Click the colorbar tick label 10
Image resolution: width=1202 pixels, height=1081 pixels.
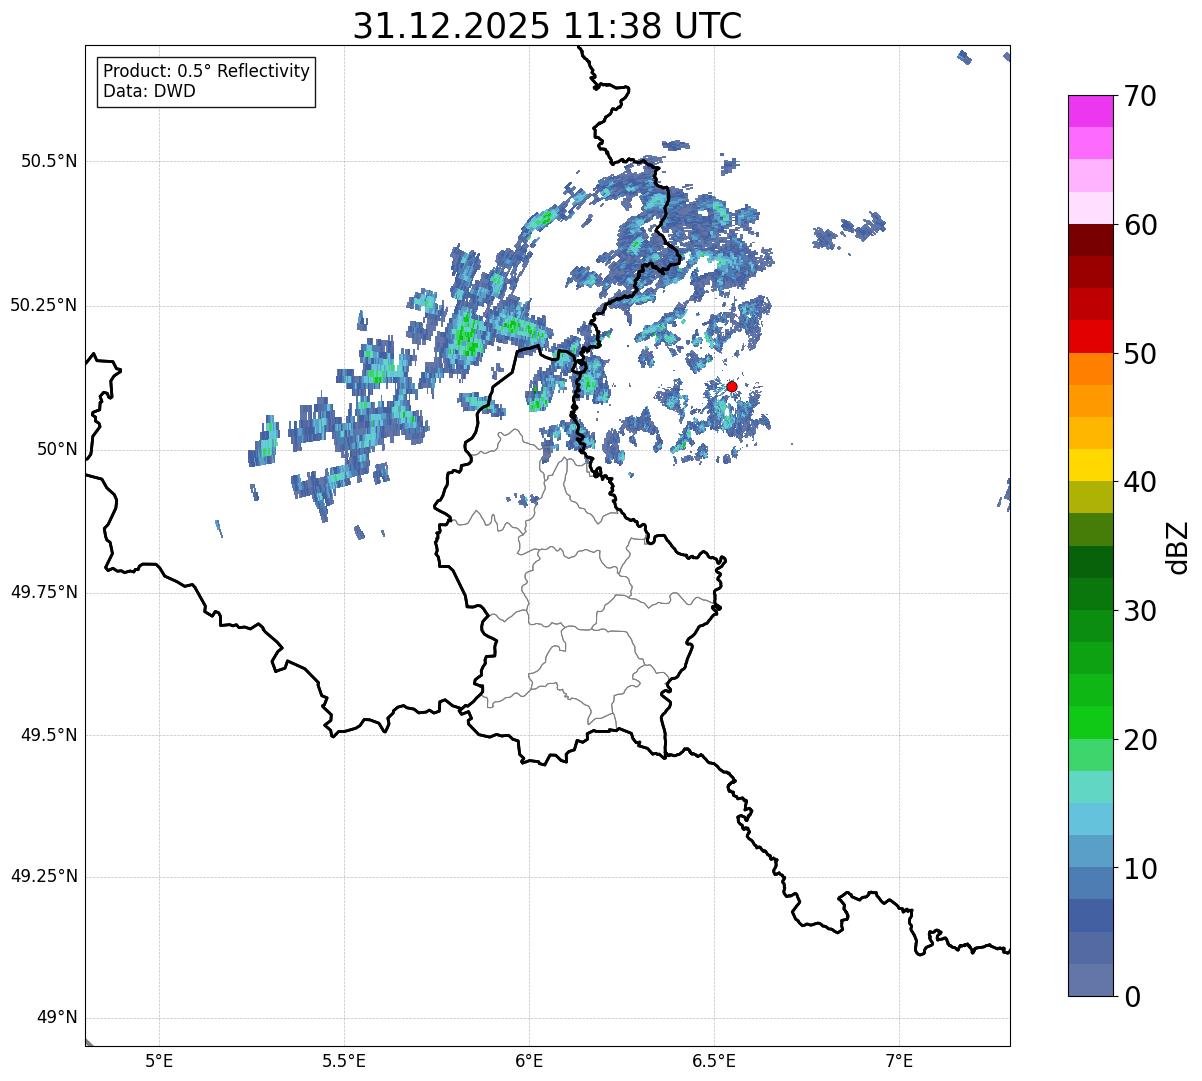1141,868
